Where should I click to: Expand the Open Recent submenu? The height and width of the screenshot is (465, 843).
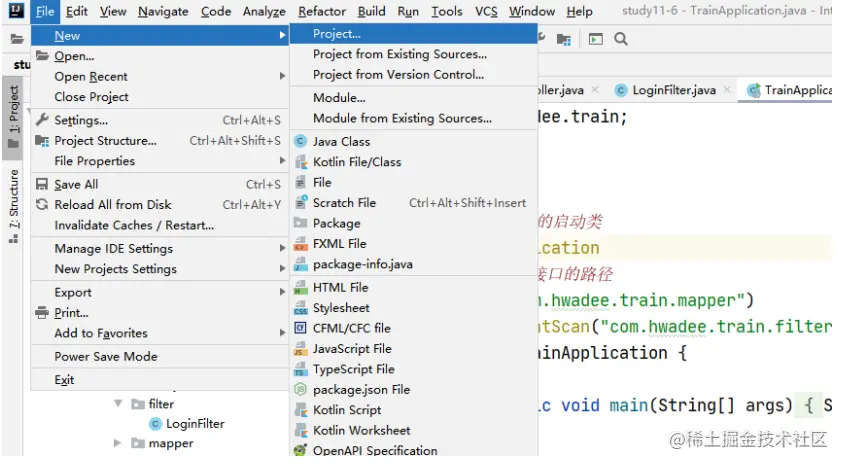(91, 76)
